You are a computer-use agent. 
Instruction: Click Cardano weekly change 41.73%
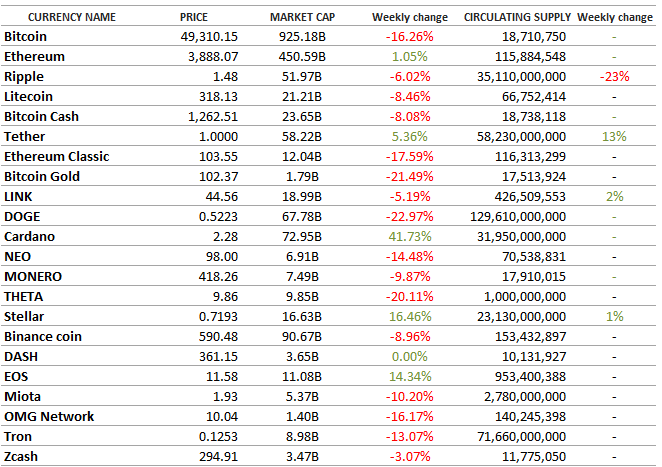click(x=410, y=236)
